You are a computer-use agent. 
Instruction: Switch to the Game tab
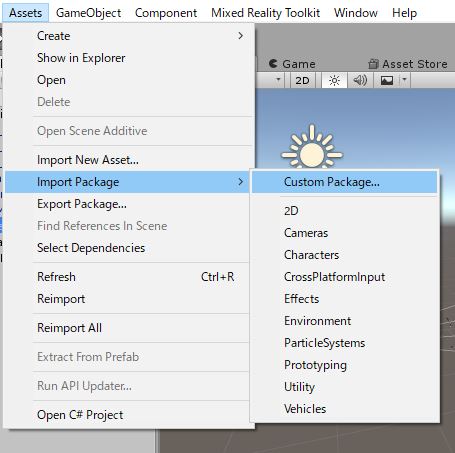(x=292, y=64)
